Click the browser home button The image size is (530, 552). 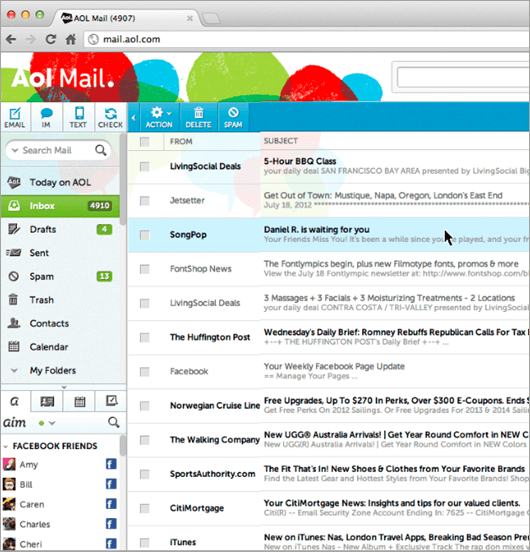[x=71, y=39]
